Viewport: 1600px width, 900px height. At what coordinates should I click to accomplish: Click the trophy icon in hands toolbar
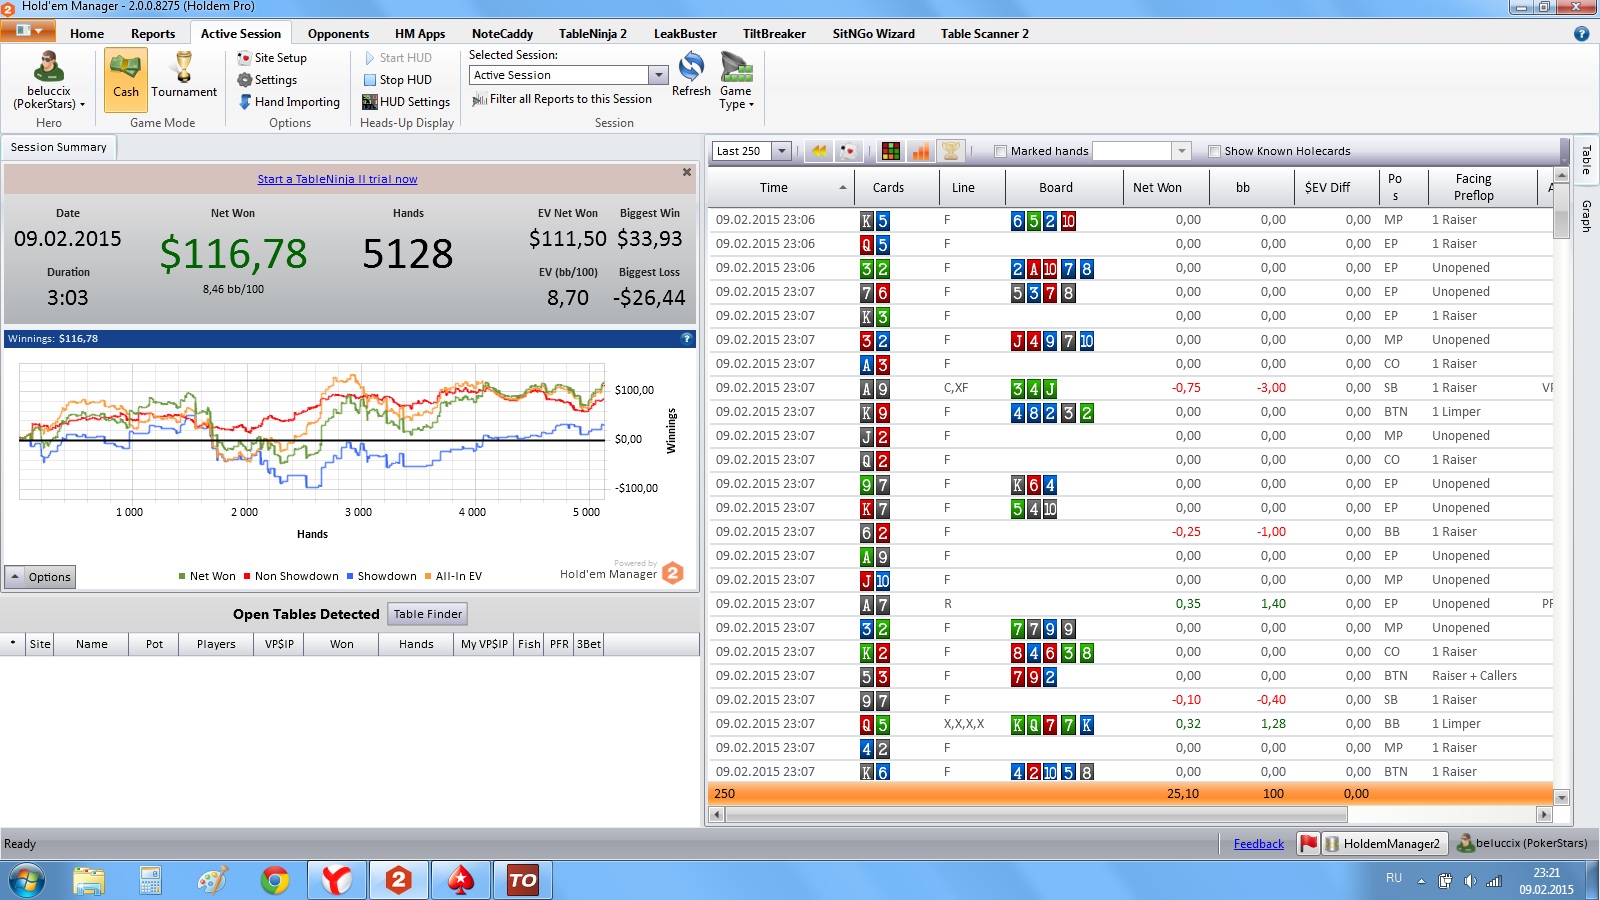coord(951,151)
